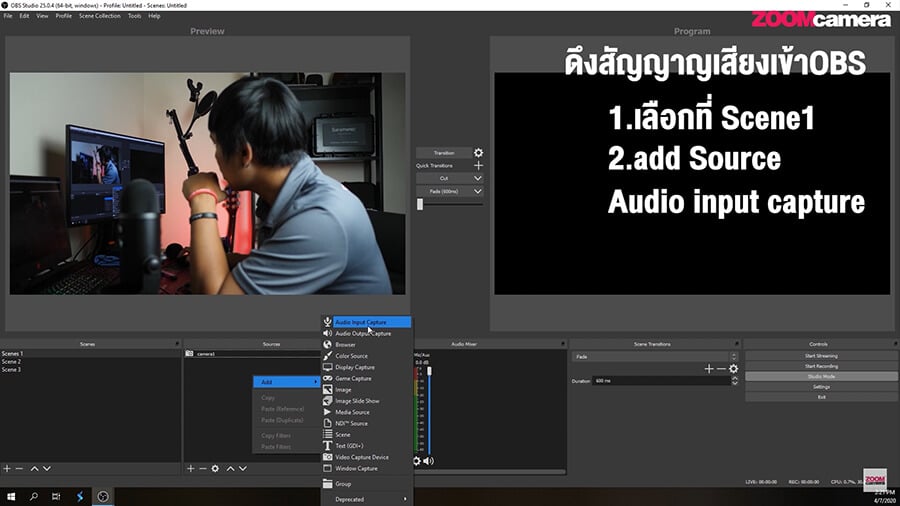Click the Scene list icon in the menu
Viewport: 900px width, 506px height.
click(x=327, y=434)
